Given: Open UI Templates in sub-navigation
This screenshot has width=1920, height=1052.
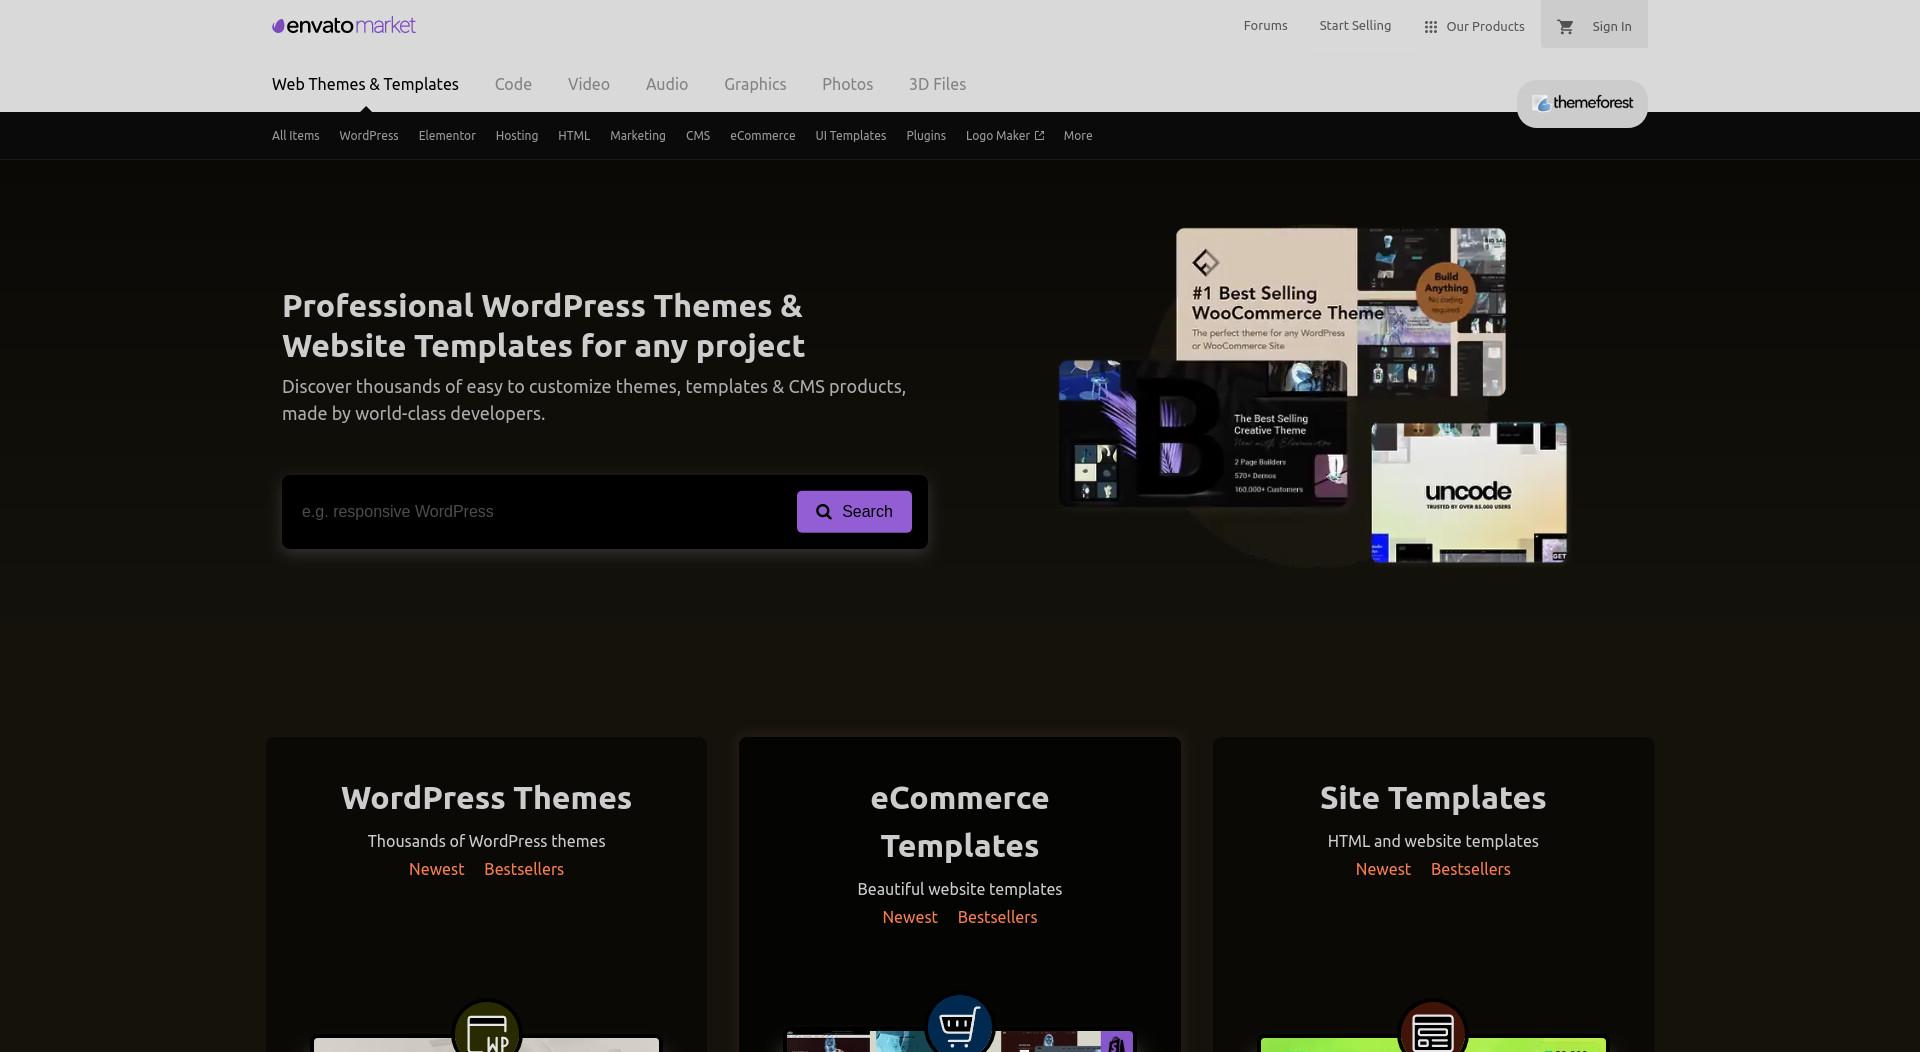Looking at the screenshot, I should coord(851,136).
